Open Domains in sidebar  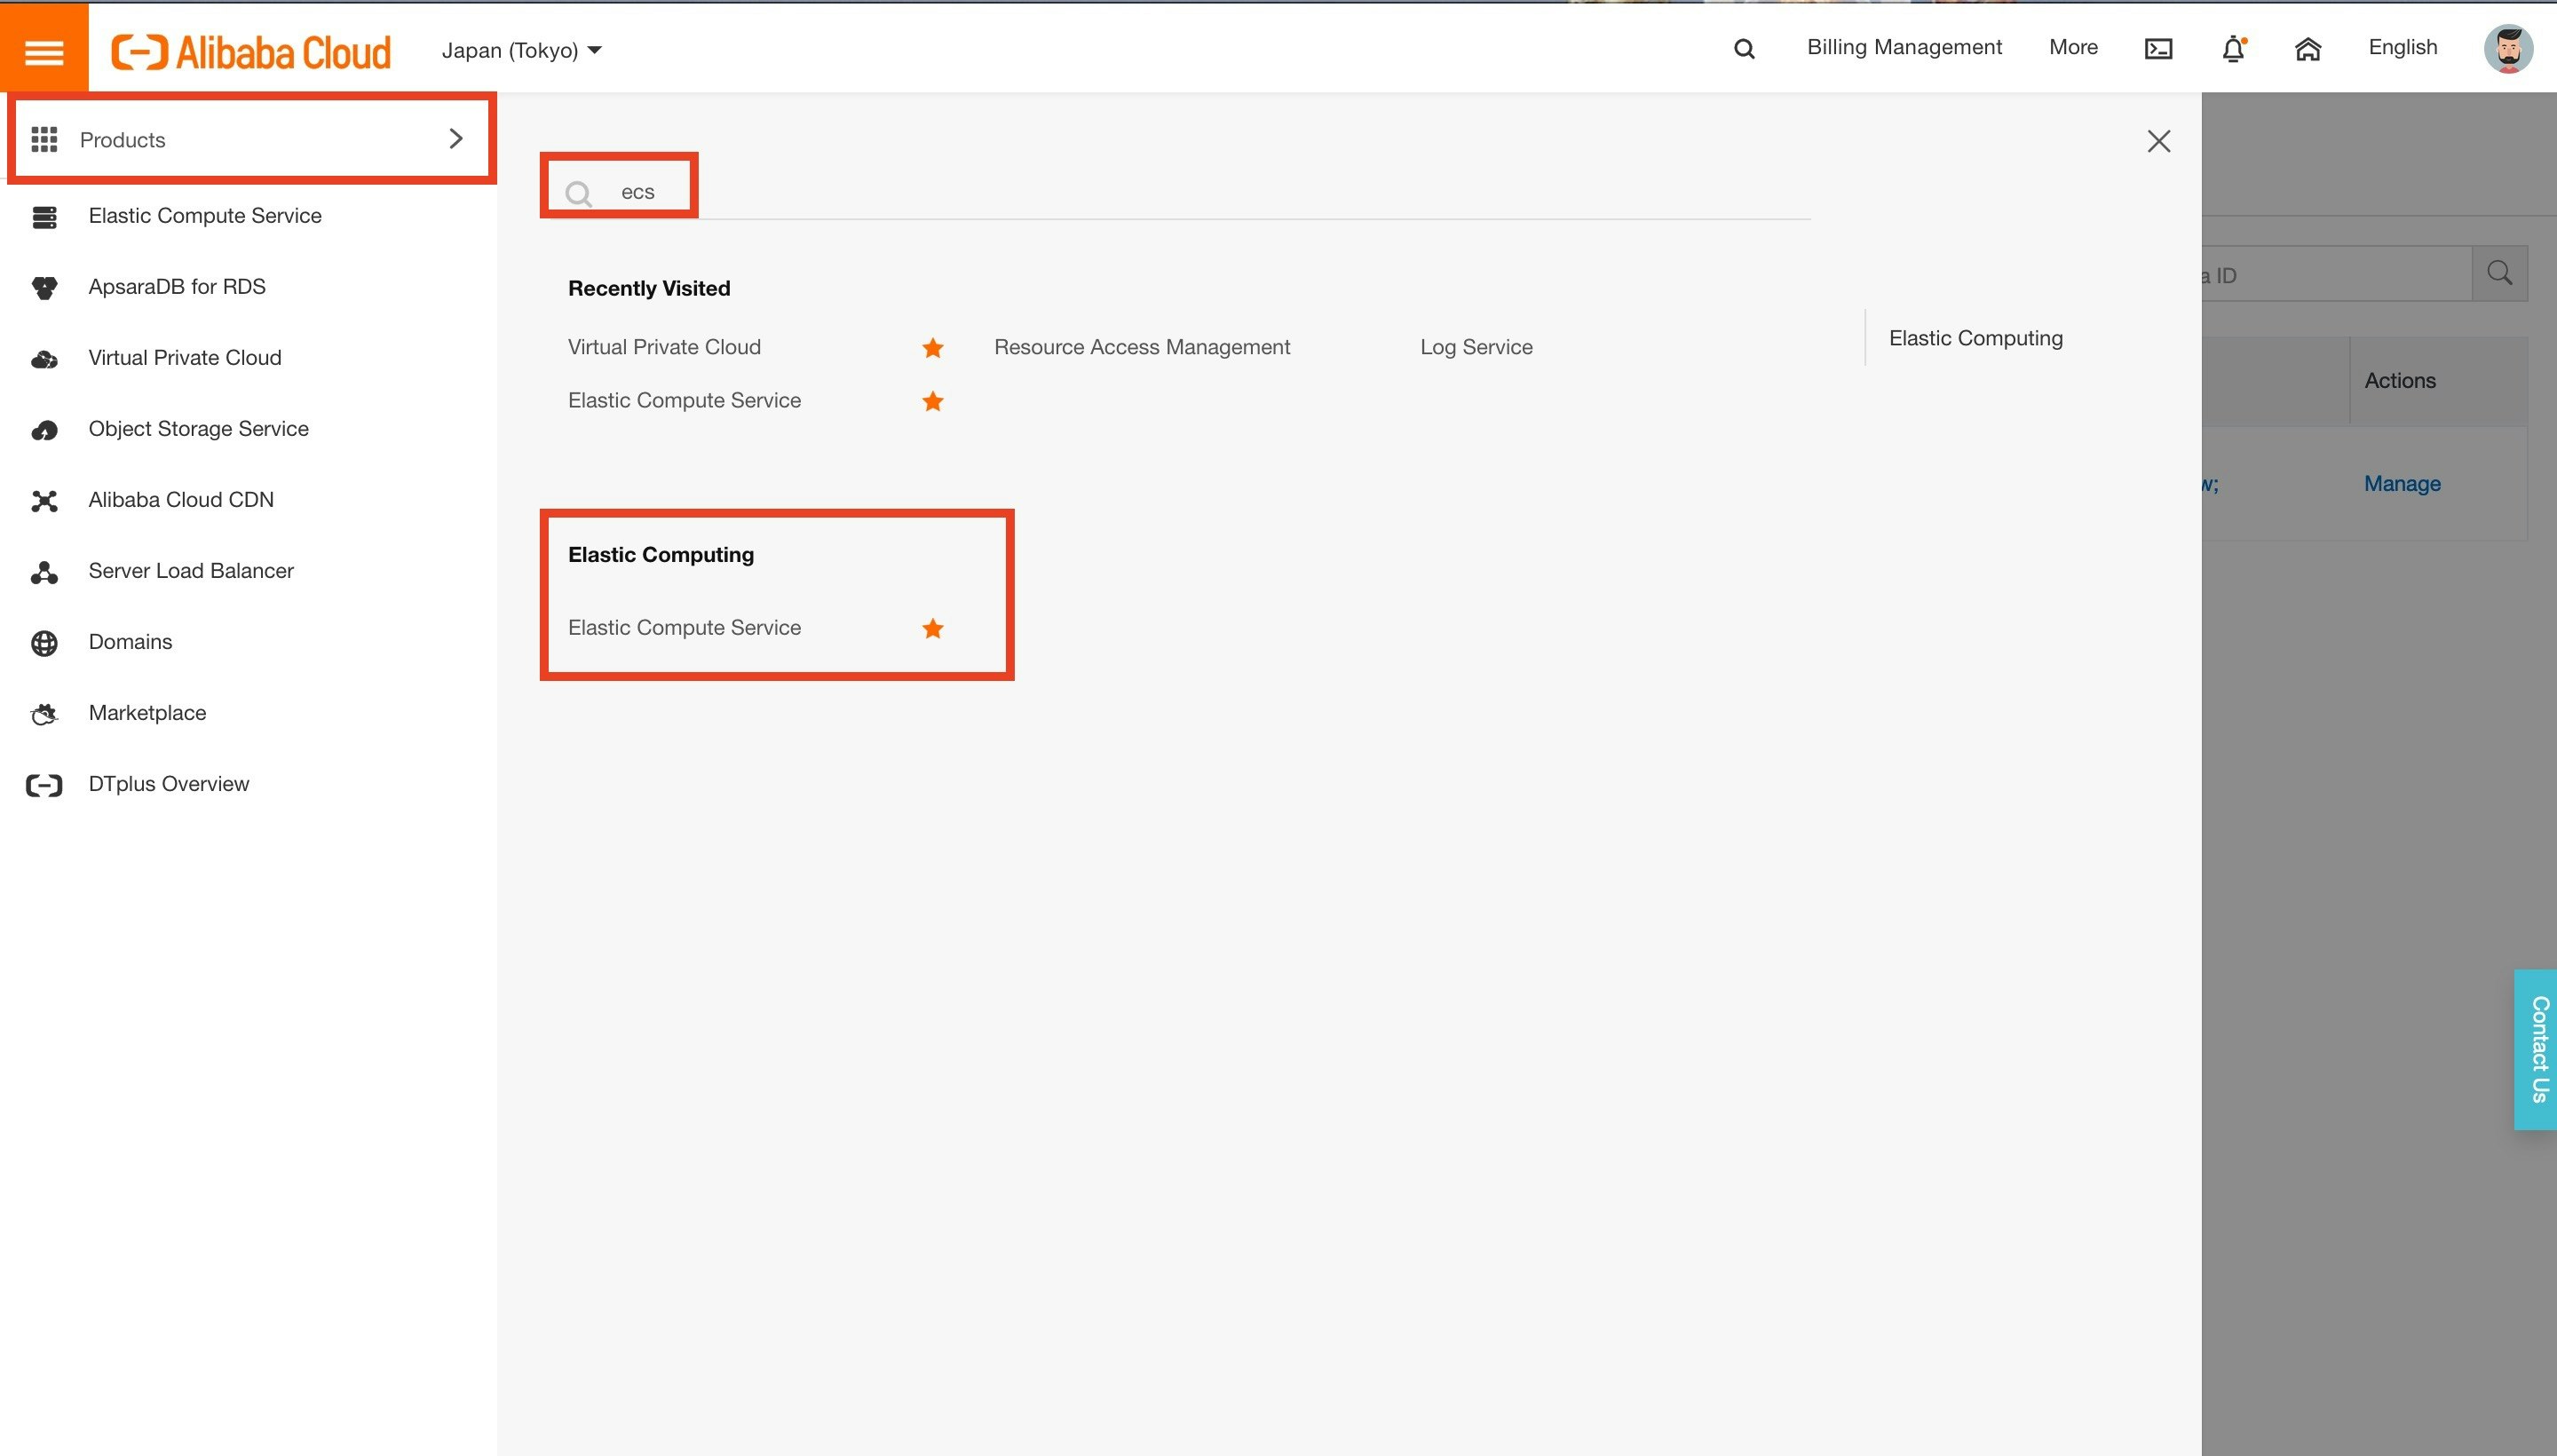tap(130, 641)
